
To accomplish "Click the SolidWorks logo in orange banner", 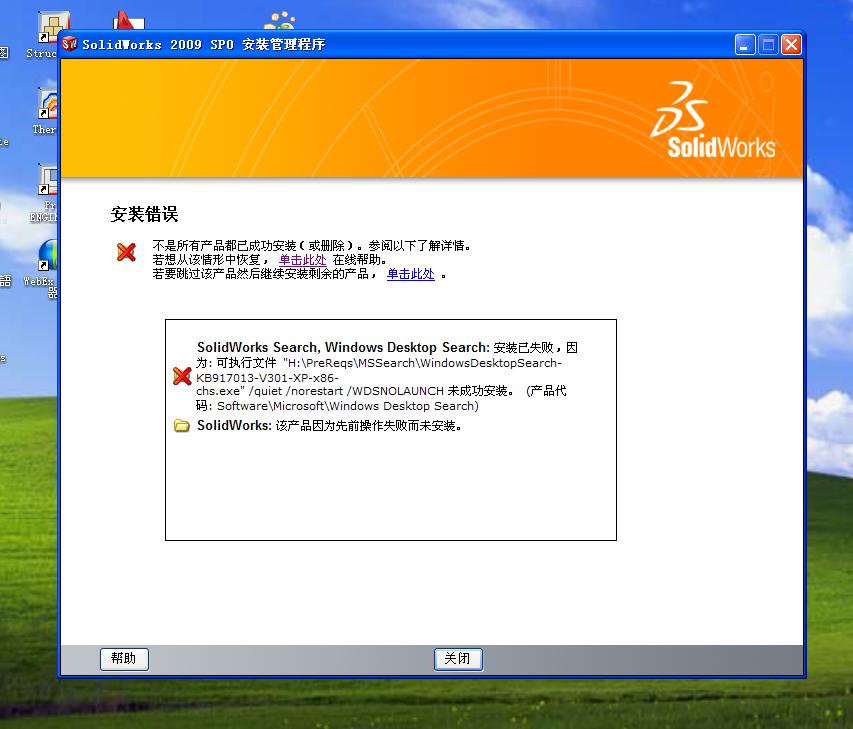I will 713,121.
